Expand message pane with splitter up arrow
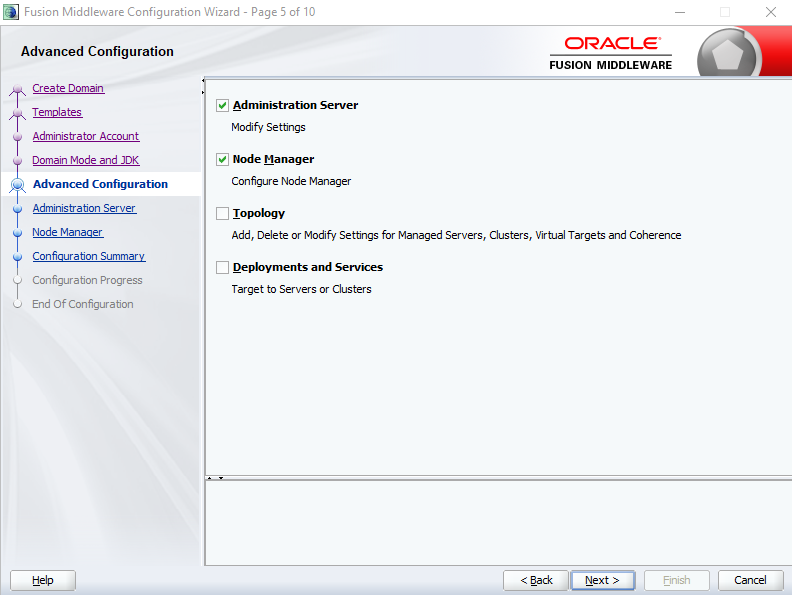This screenshot has width=792, height=595. coord(210,478)
